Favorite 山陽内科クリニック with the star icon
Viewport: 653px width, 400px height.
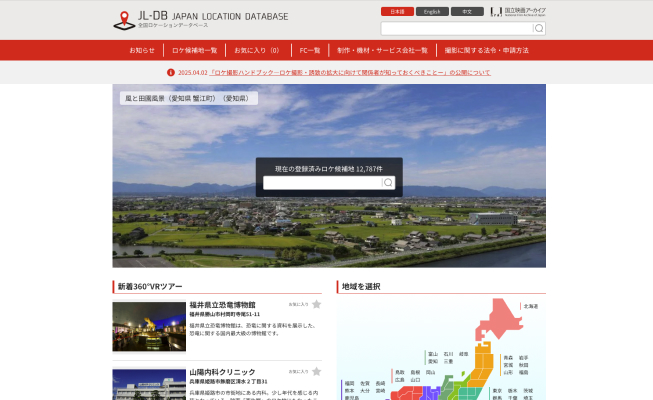click(316, 372)
